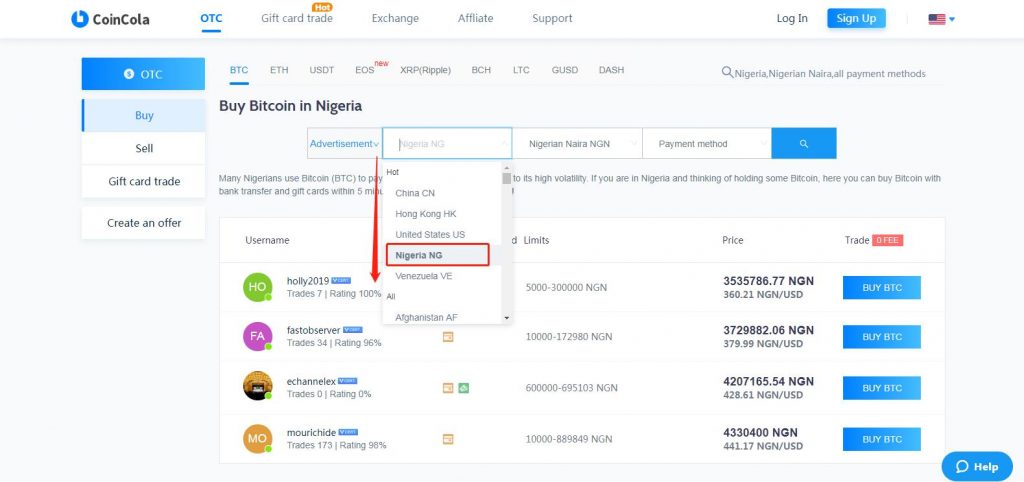1024x482 pixels.
Task: Click holly2019's green HO avatar
Action: pyautogui.click(x=257, y=287)
